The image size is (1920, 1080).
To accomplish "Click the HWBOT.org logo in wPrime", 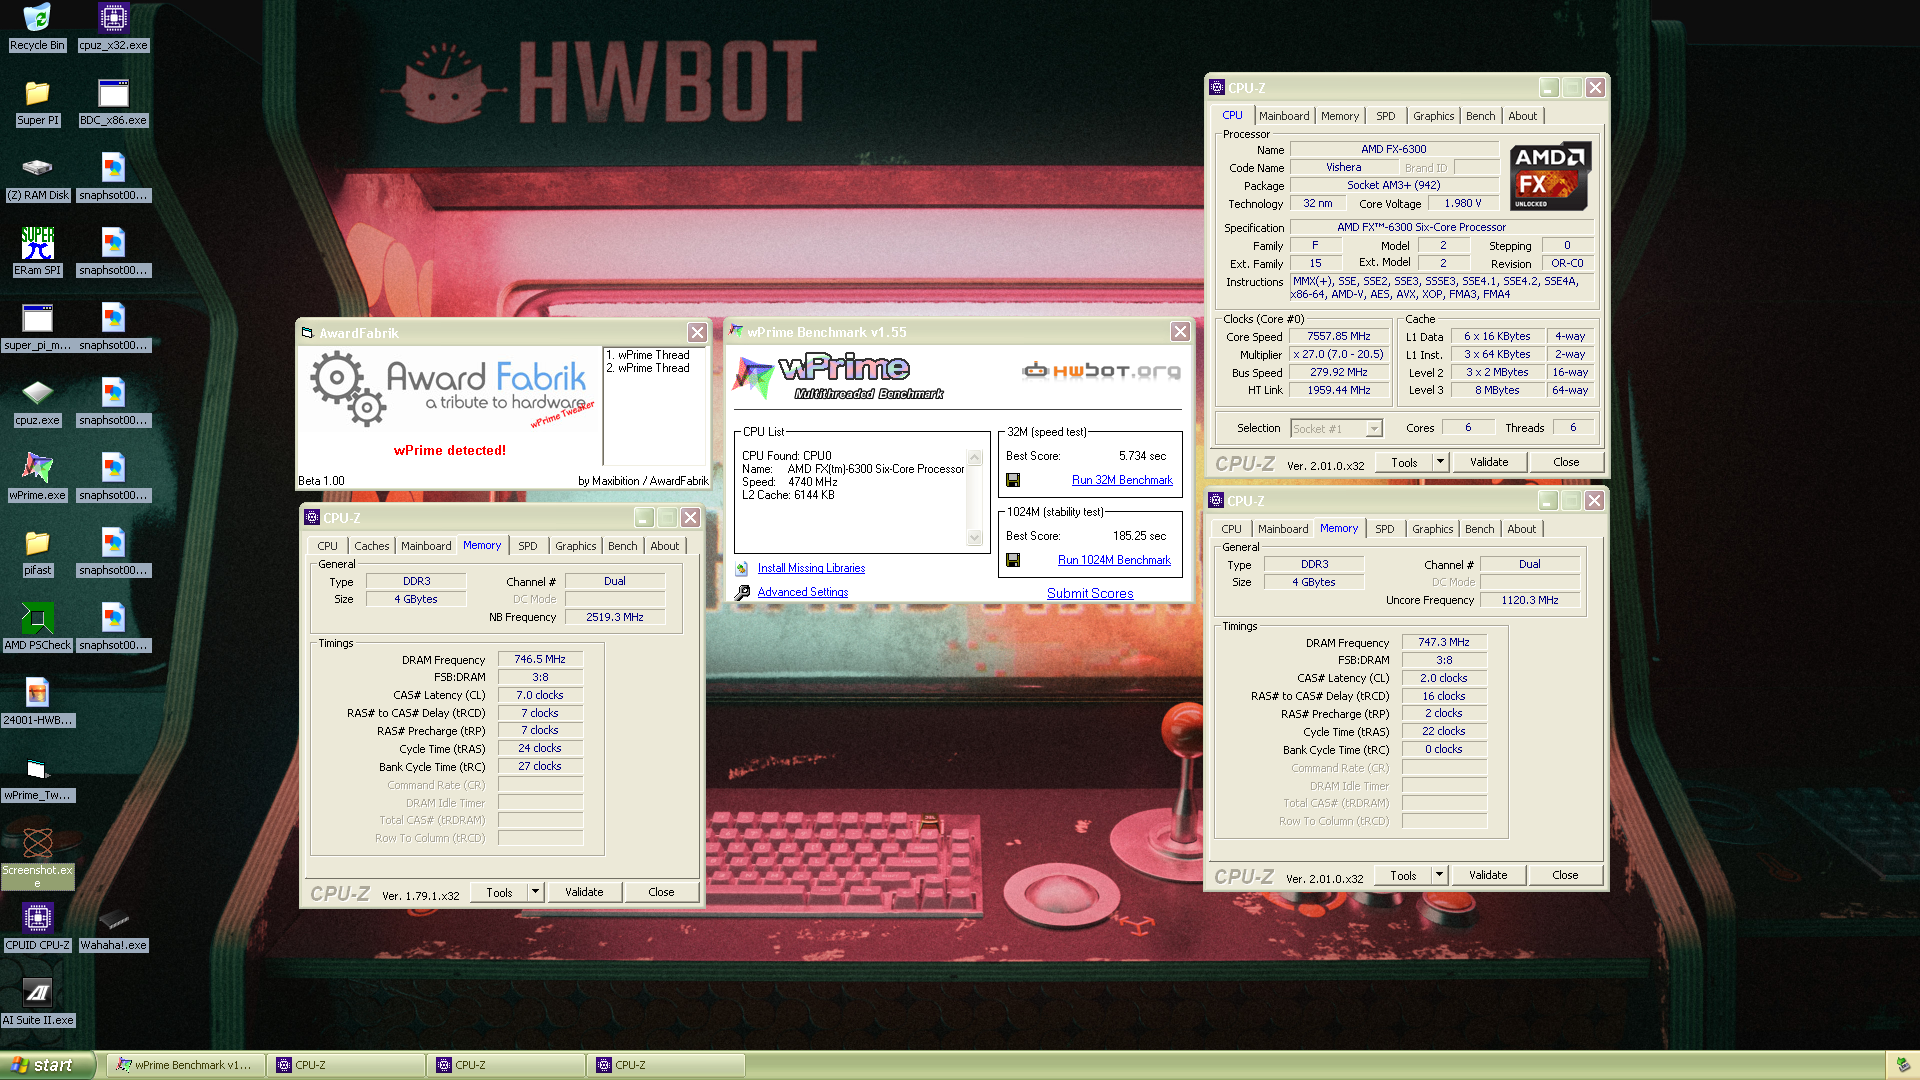I will coord(1101,371).
